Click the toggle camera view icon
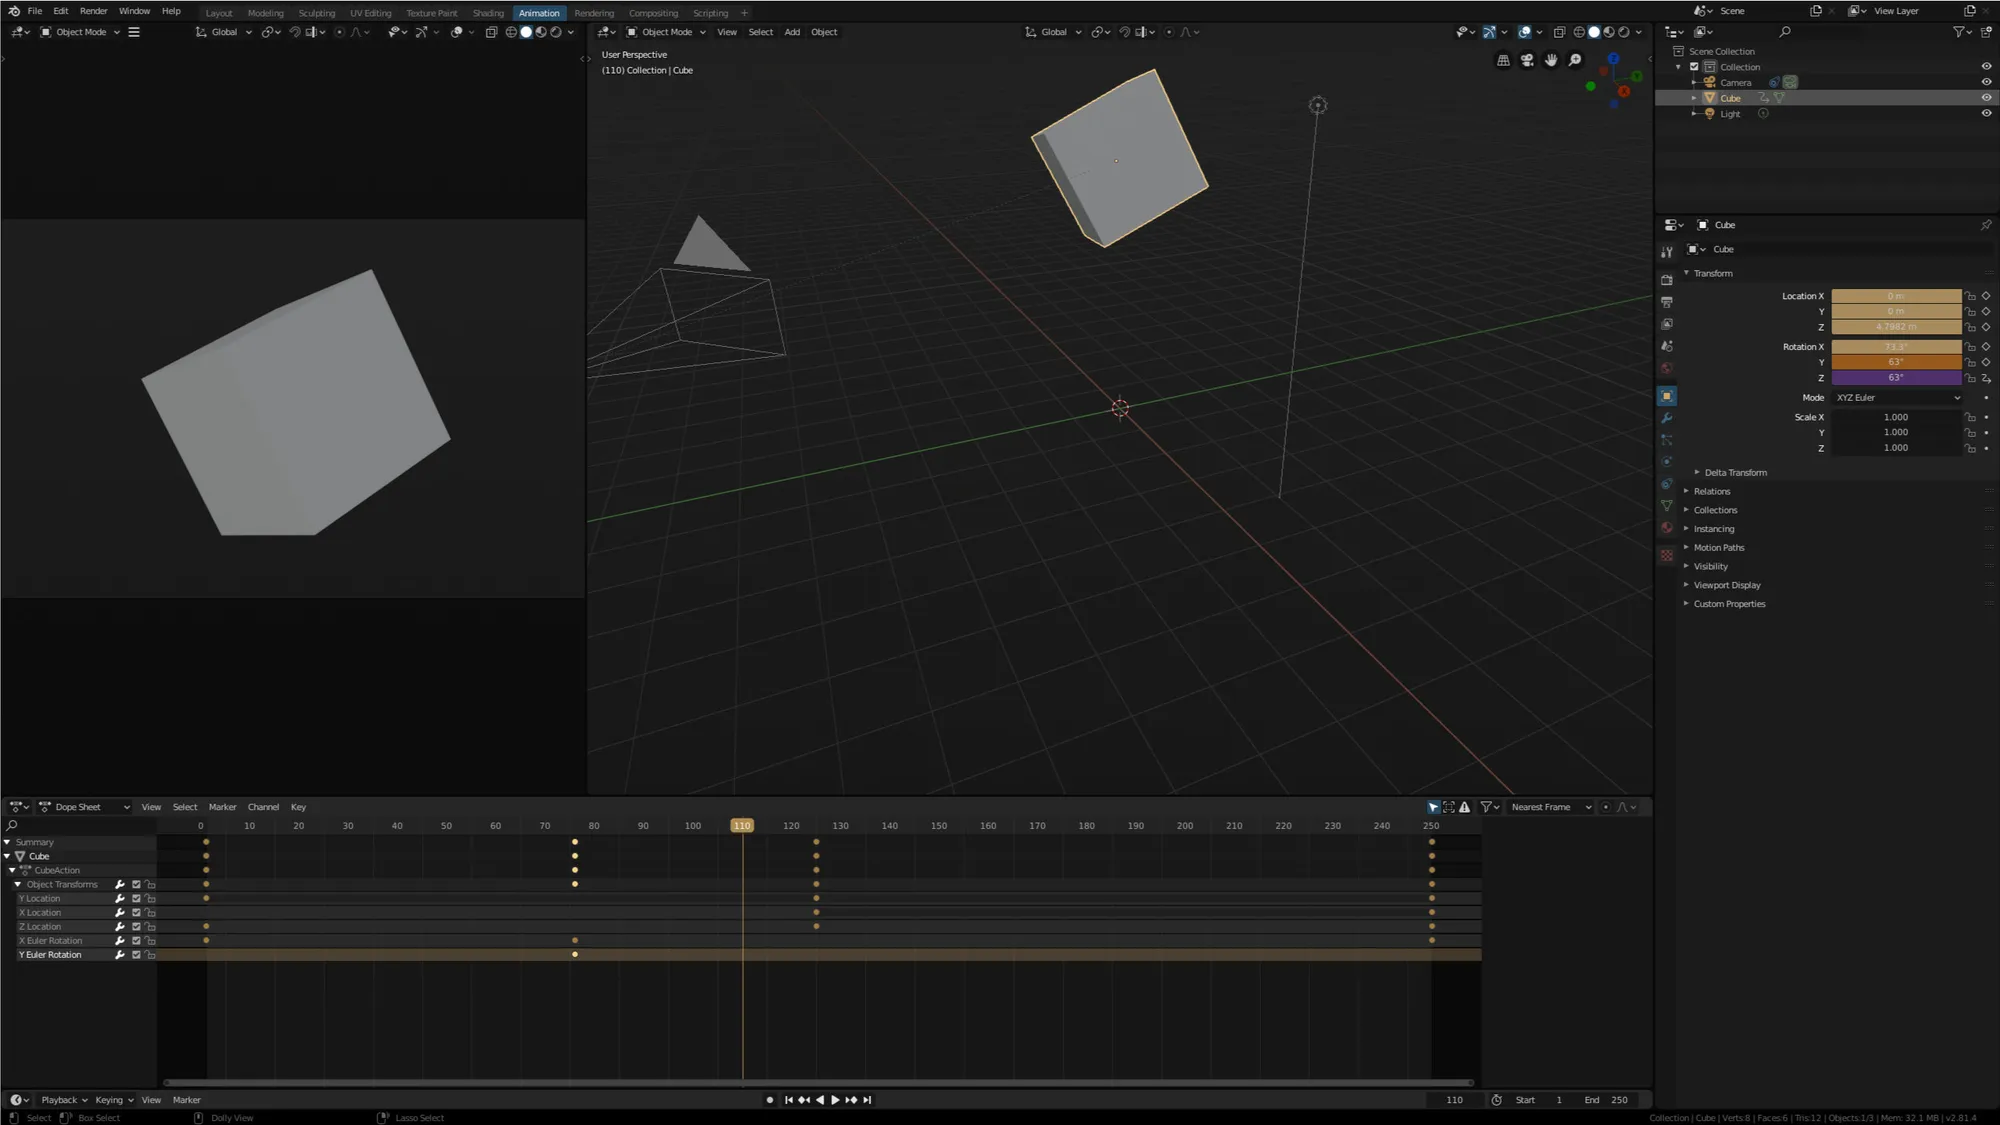 [1527, 61]
